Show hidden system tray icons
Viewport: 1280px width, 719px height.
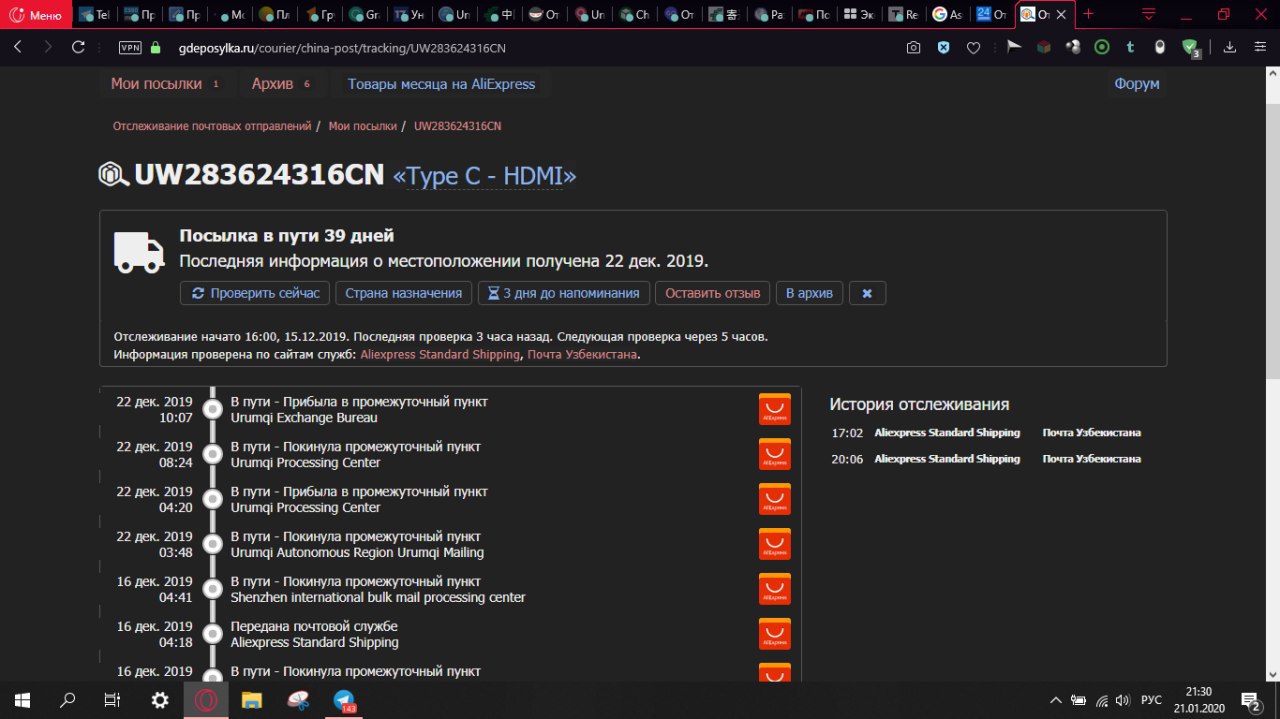click(x=1055, y=701)
